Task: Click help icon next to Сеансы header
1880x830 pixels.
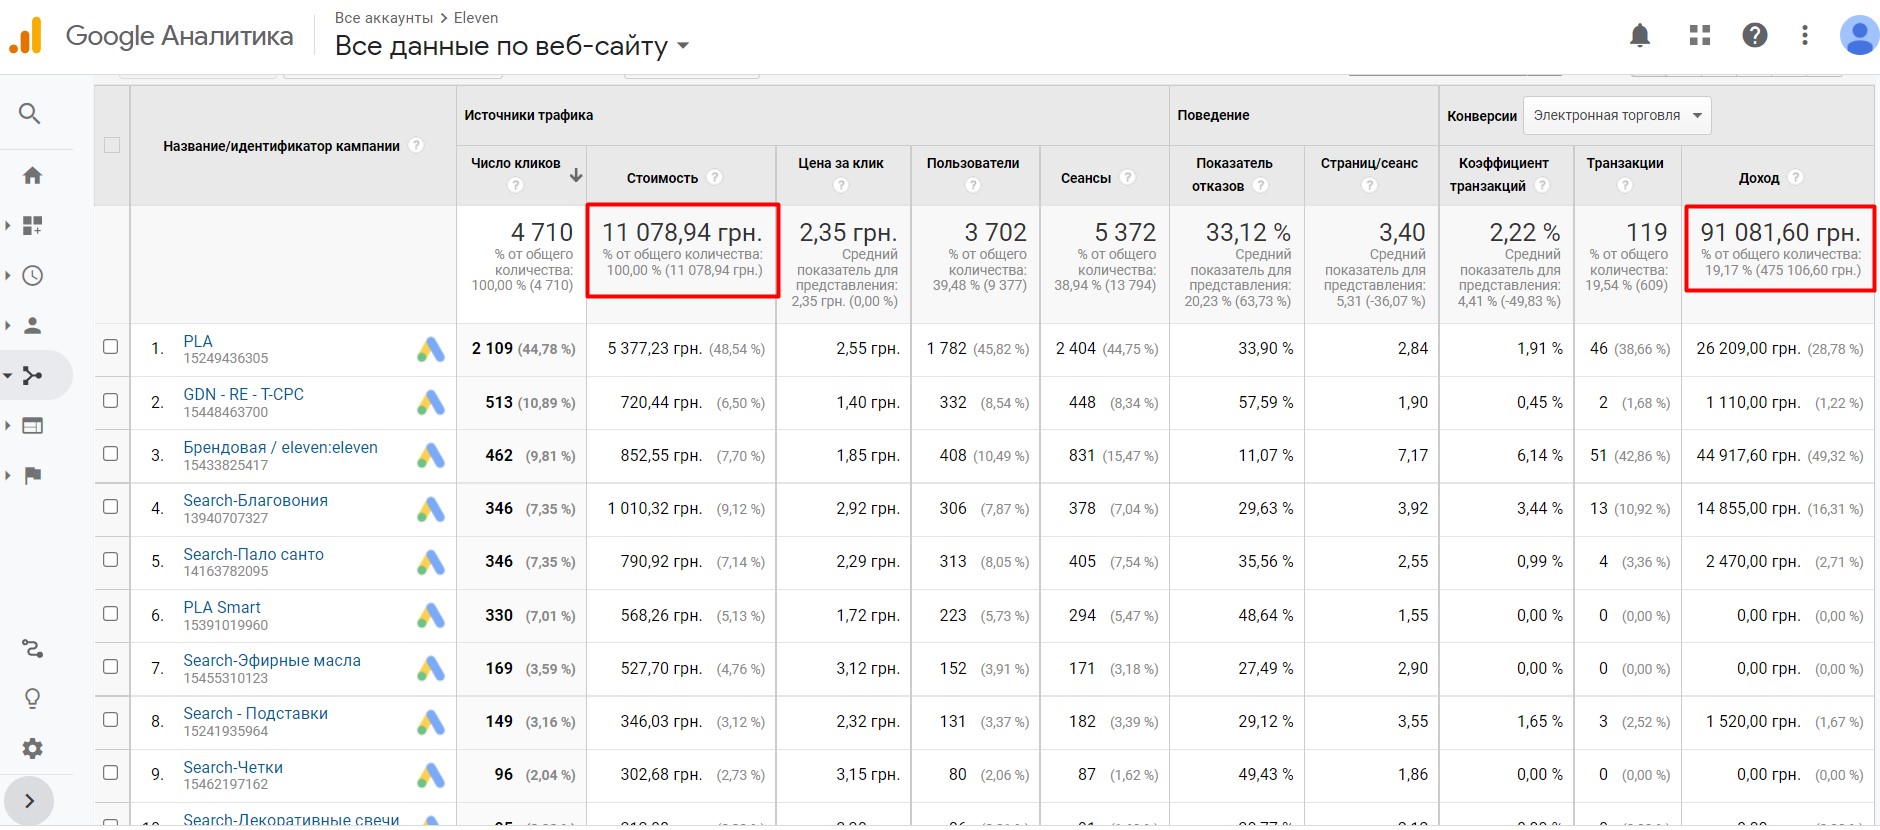Action: [1127, 177]
